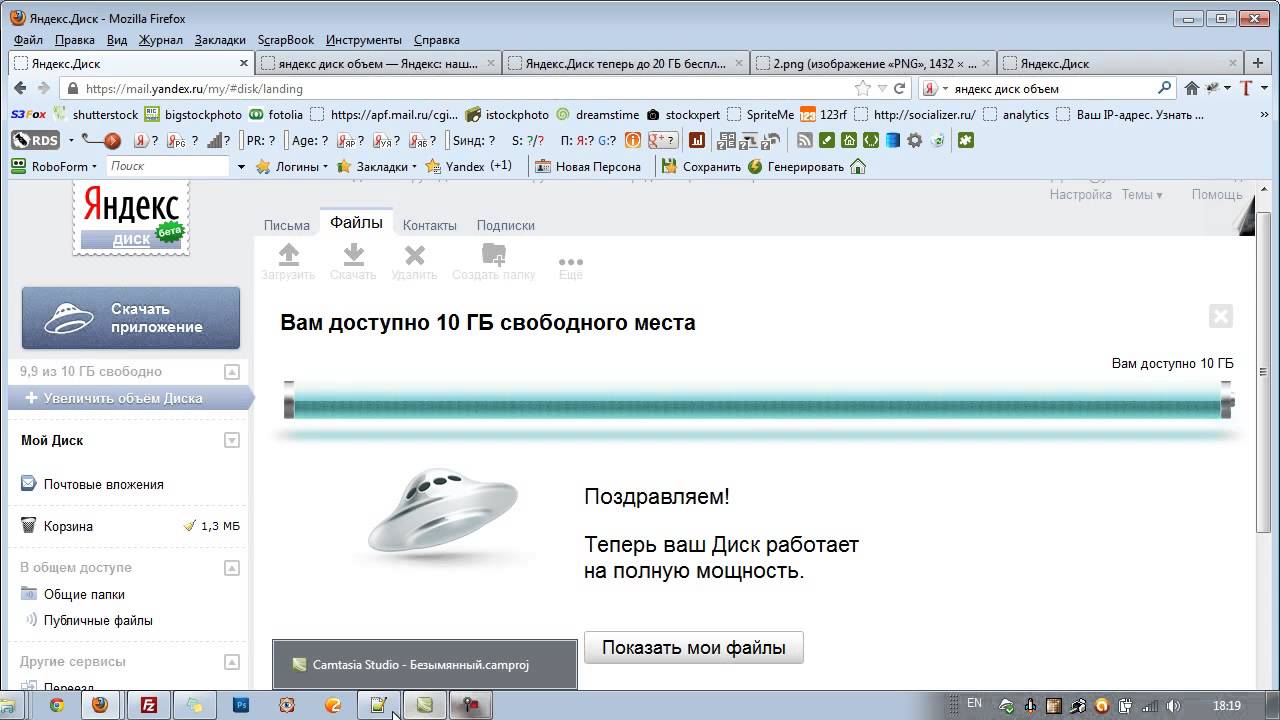
Task: Click the EN language indicator
Action: click(974, 704)
